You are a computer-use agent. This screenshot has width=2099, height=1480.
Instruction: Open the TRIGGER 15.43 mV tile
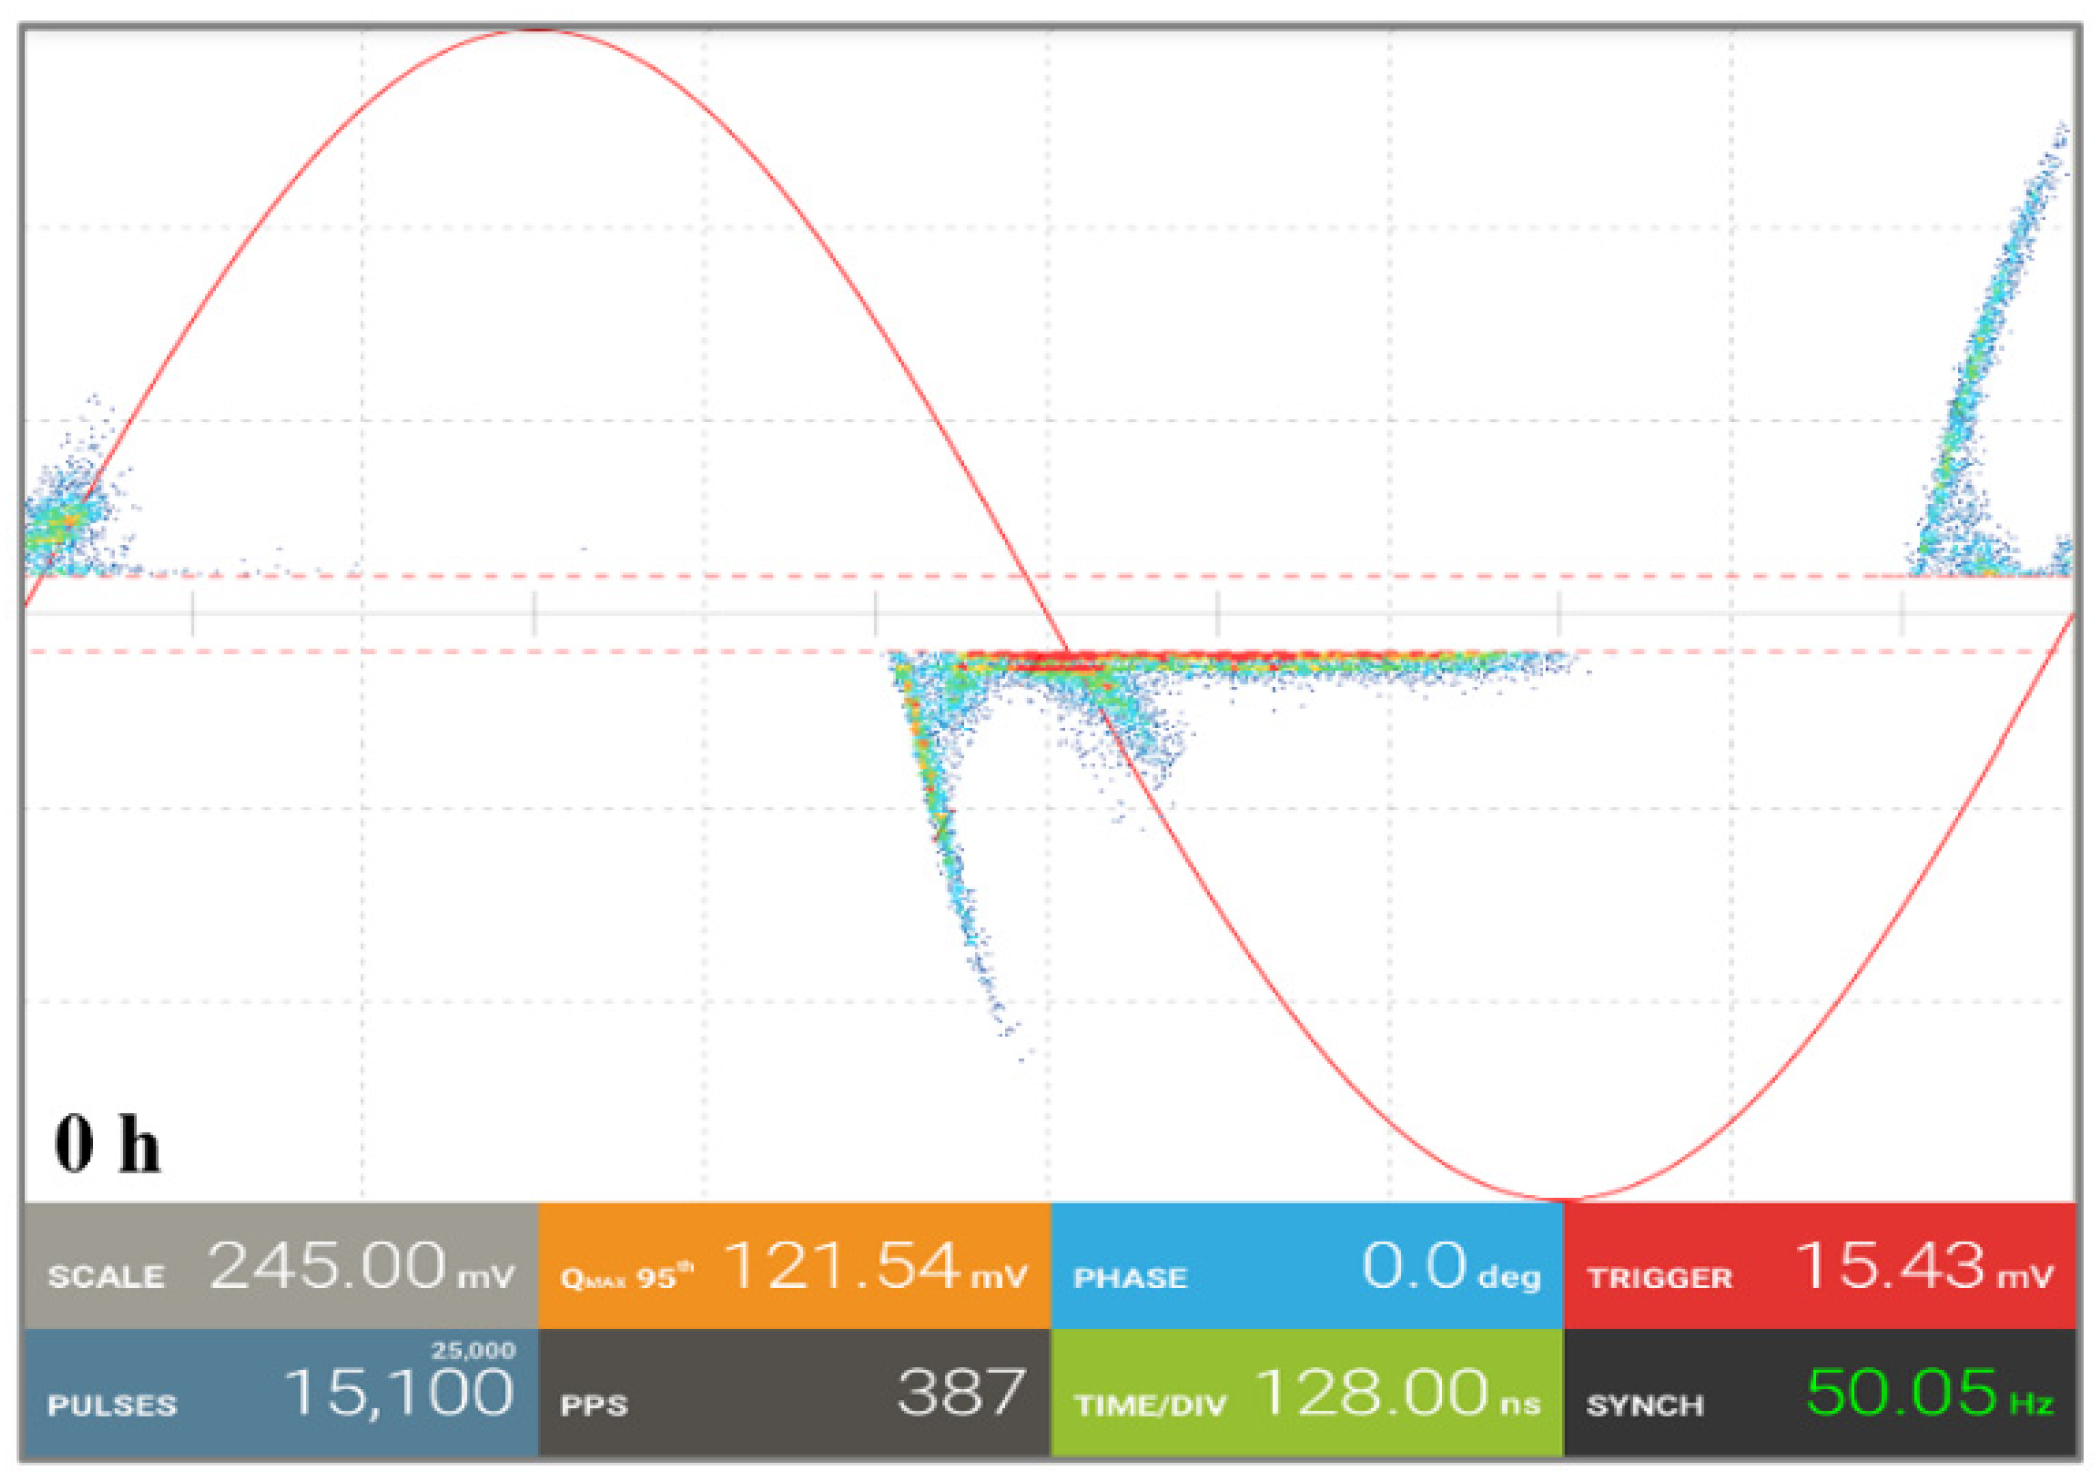1819,1266
